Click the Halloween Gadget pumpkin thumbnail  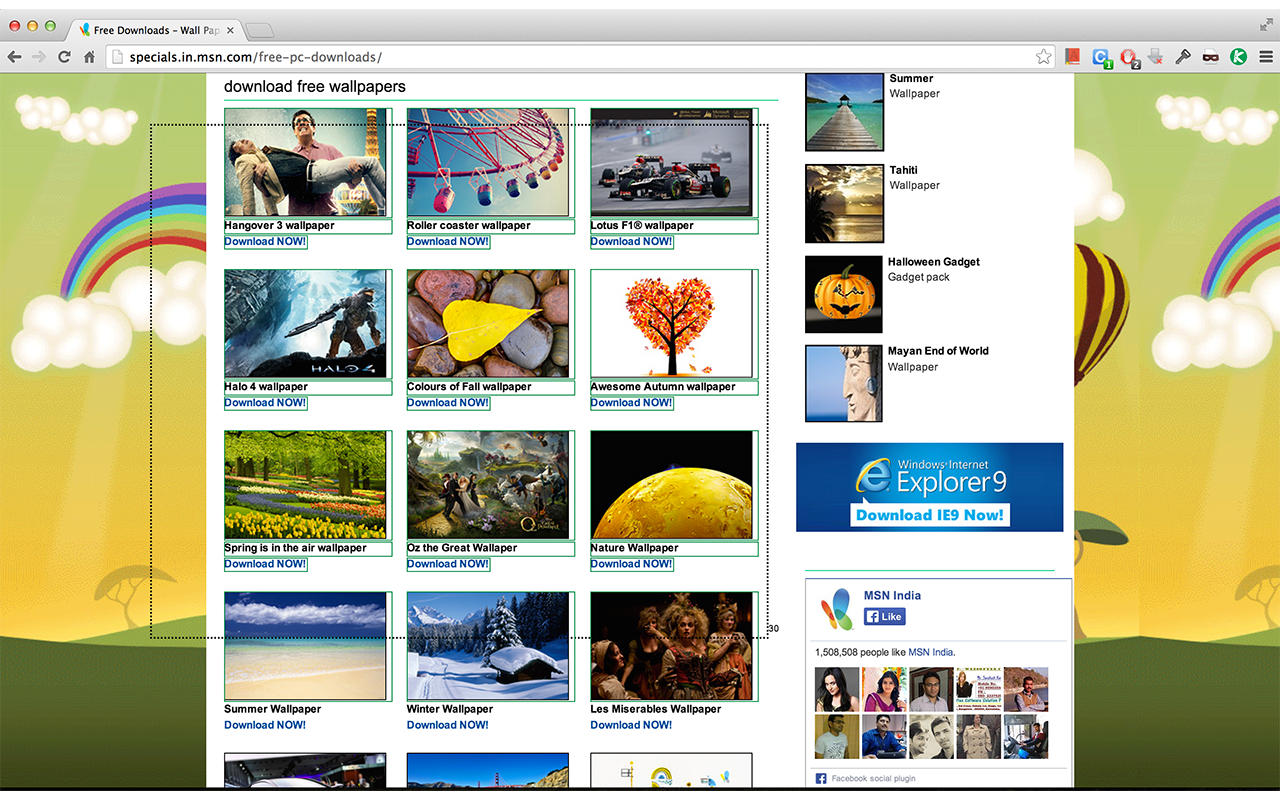[844, 295]
